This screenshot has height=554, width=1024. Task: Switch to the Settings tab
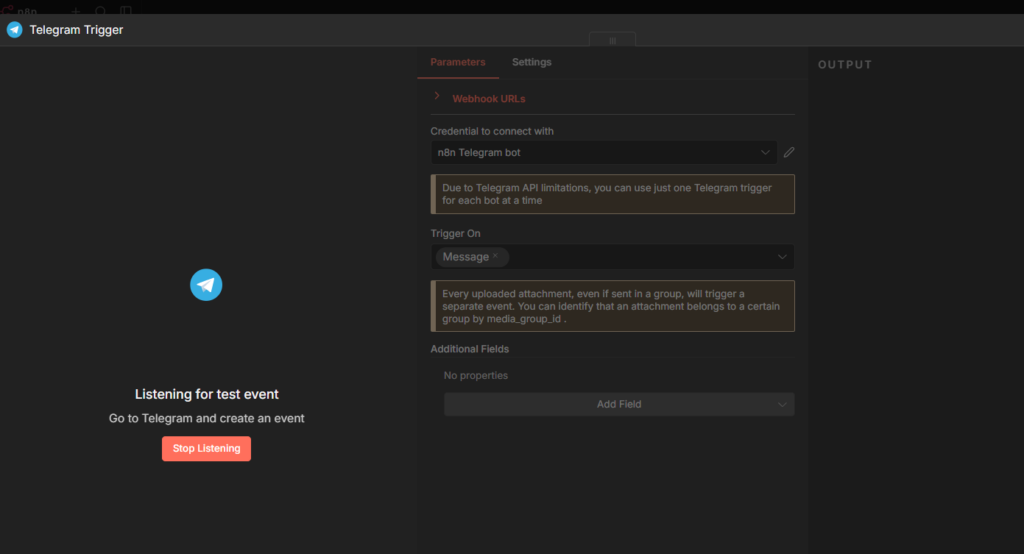click(532, 62)
